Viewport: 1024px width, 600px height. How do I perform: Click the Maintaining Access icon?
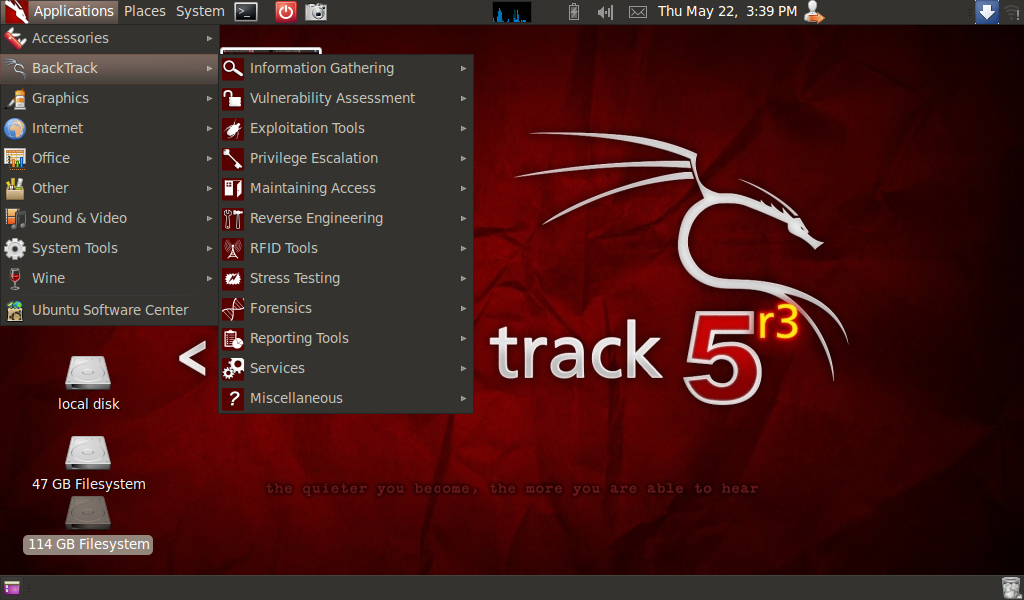(x=233, y=188)
